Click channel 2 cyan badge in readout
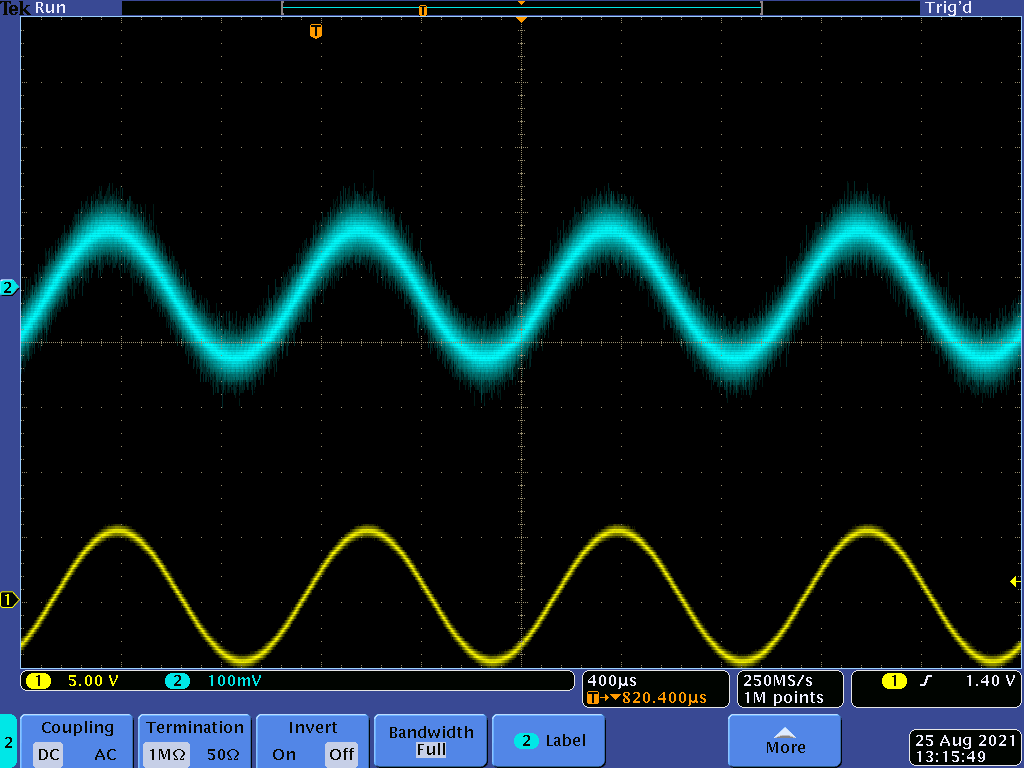Screen dimensions: 1024x768 177,681
